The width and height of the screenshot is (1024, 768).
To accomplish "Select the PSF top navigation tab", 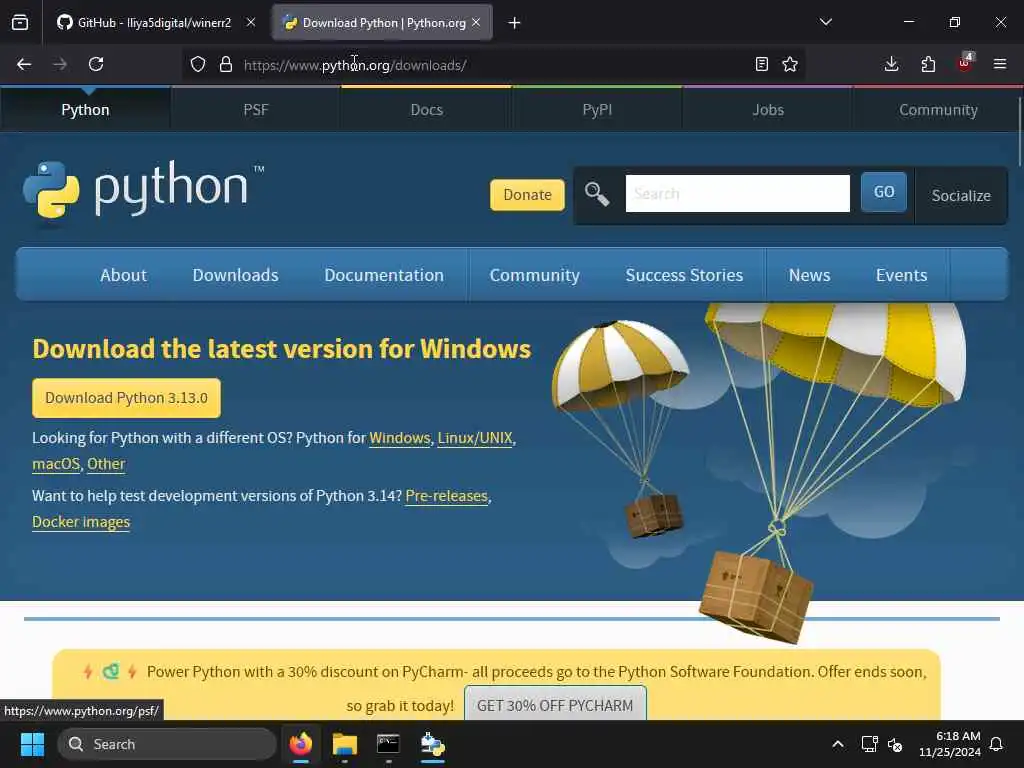I will pos(256,110).
